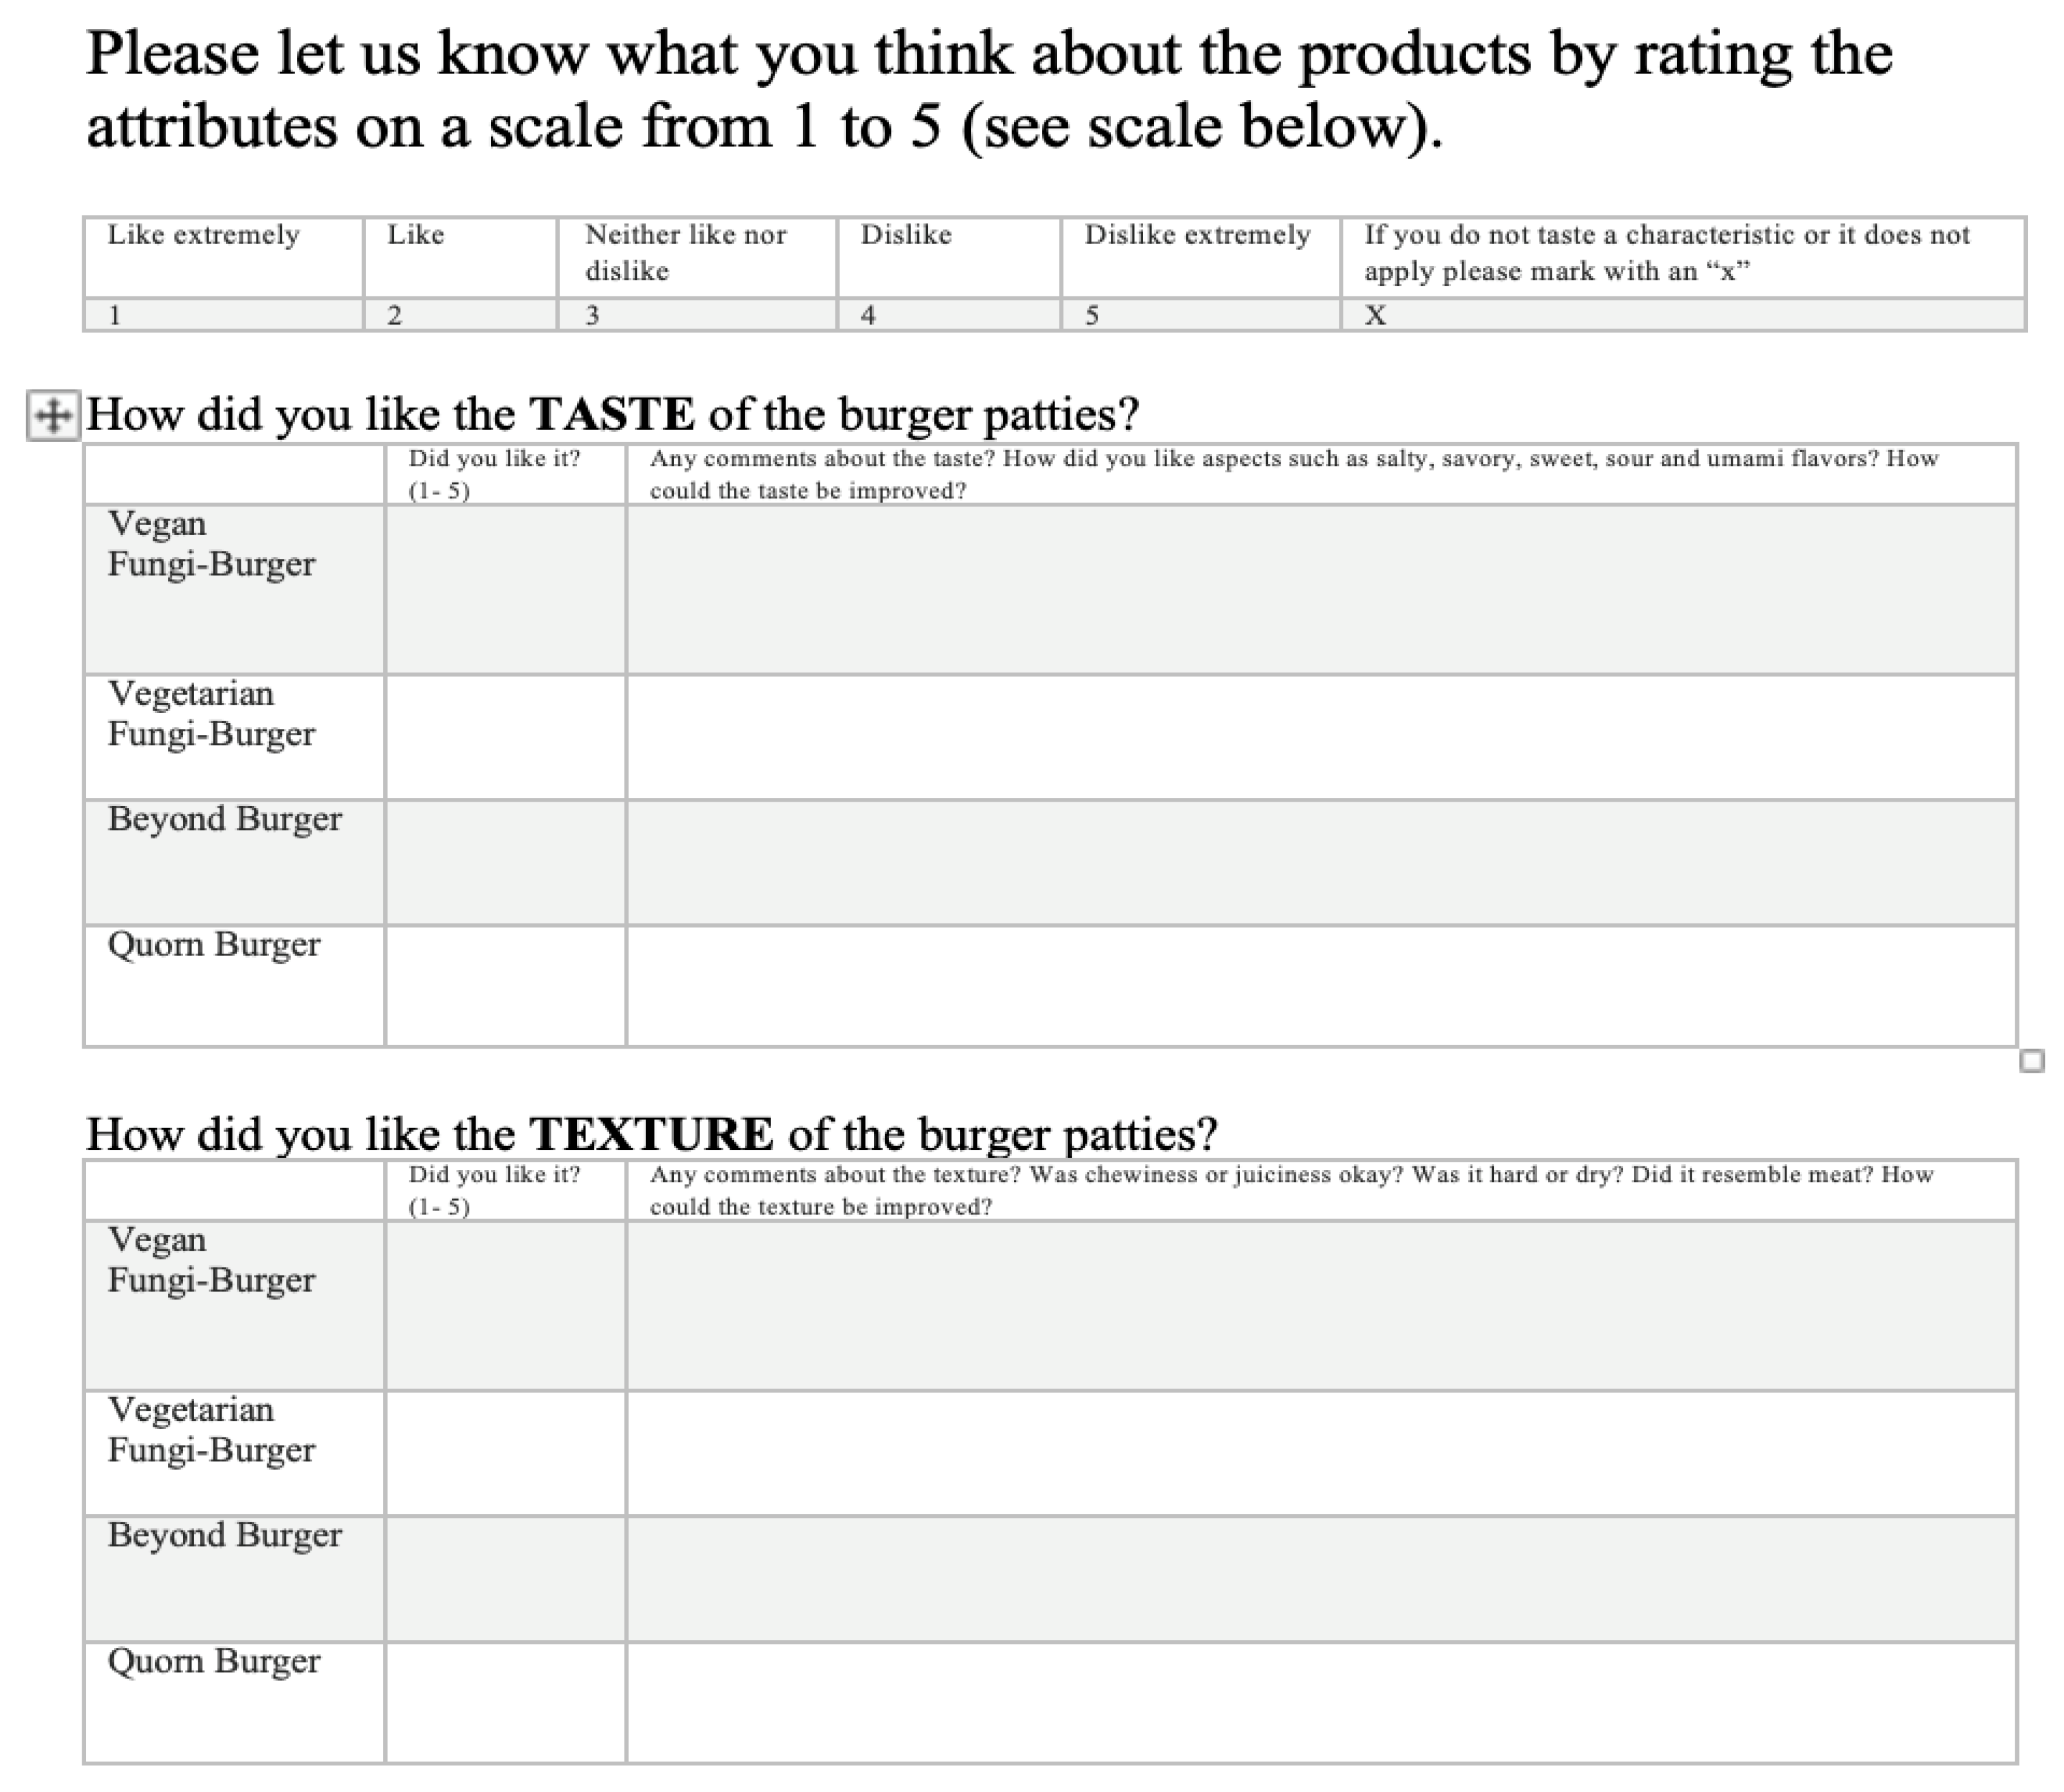Viewport: 2064px width, 1792px height.
Task: Place cursor in Vegetarian Fungi-Burger taste comments
Action: click(x=1320, y=737)
